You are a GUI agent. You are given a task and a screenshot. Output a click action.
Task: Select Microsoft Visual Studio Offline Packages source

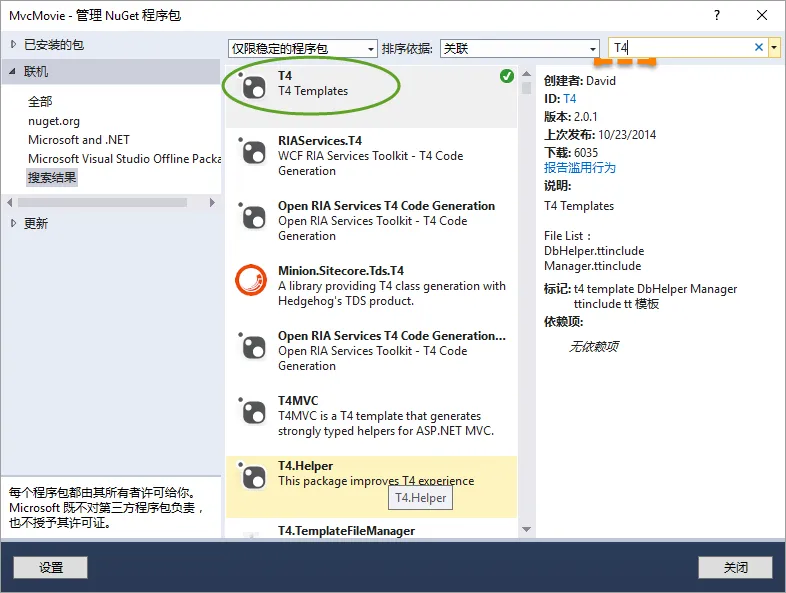pyautogui.click(x=124, y=159)
